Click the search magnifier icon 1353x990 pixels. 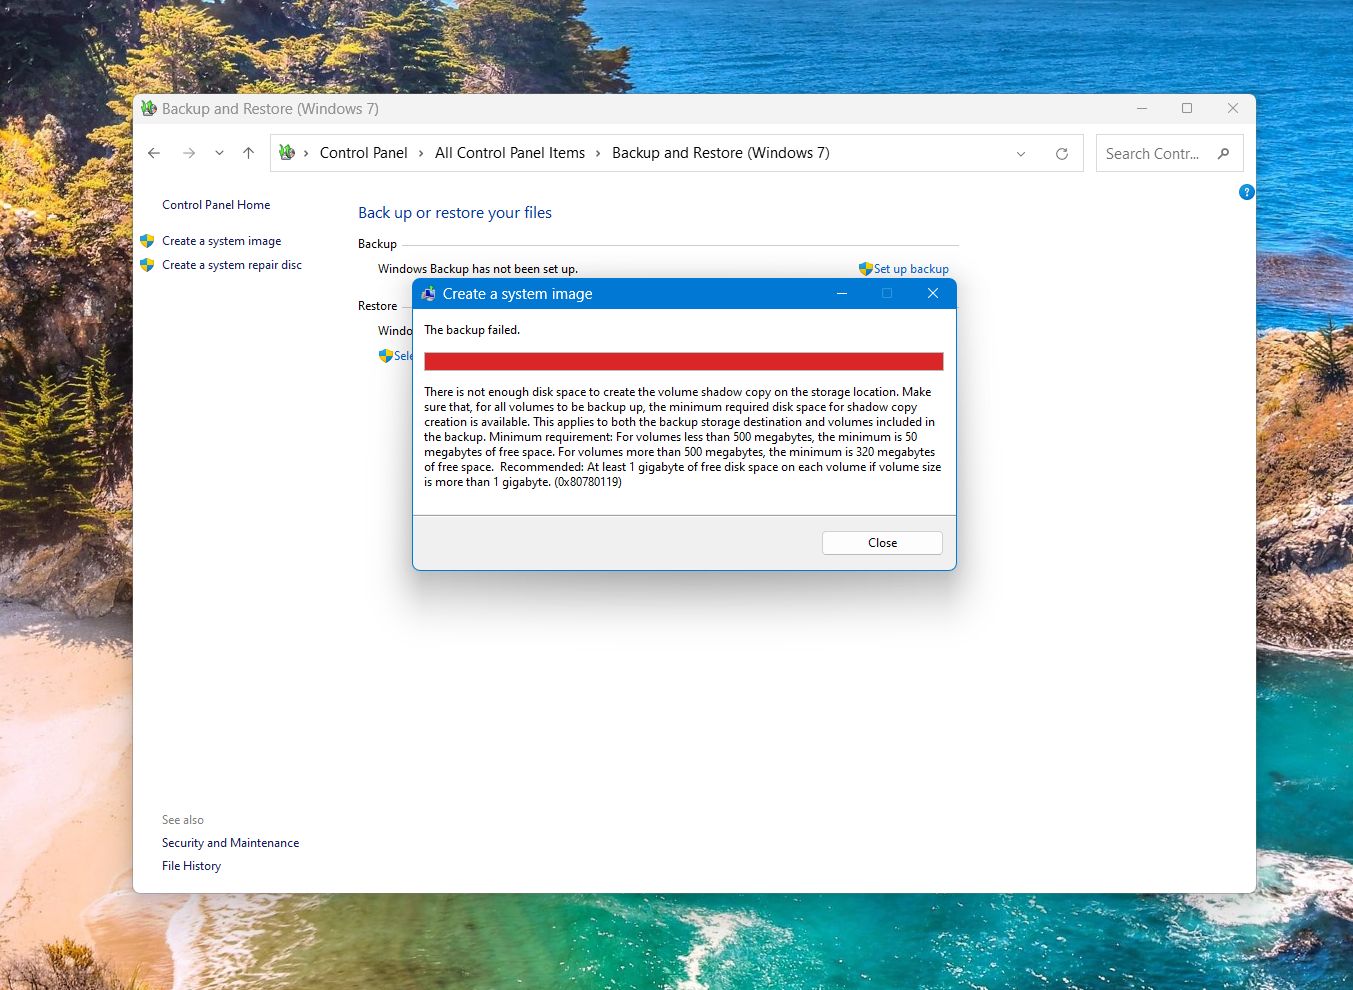tap(1223, 154)
